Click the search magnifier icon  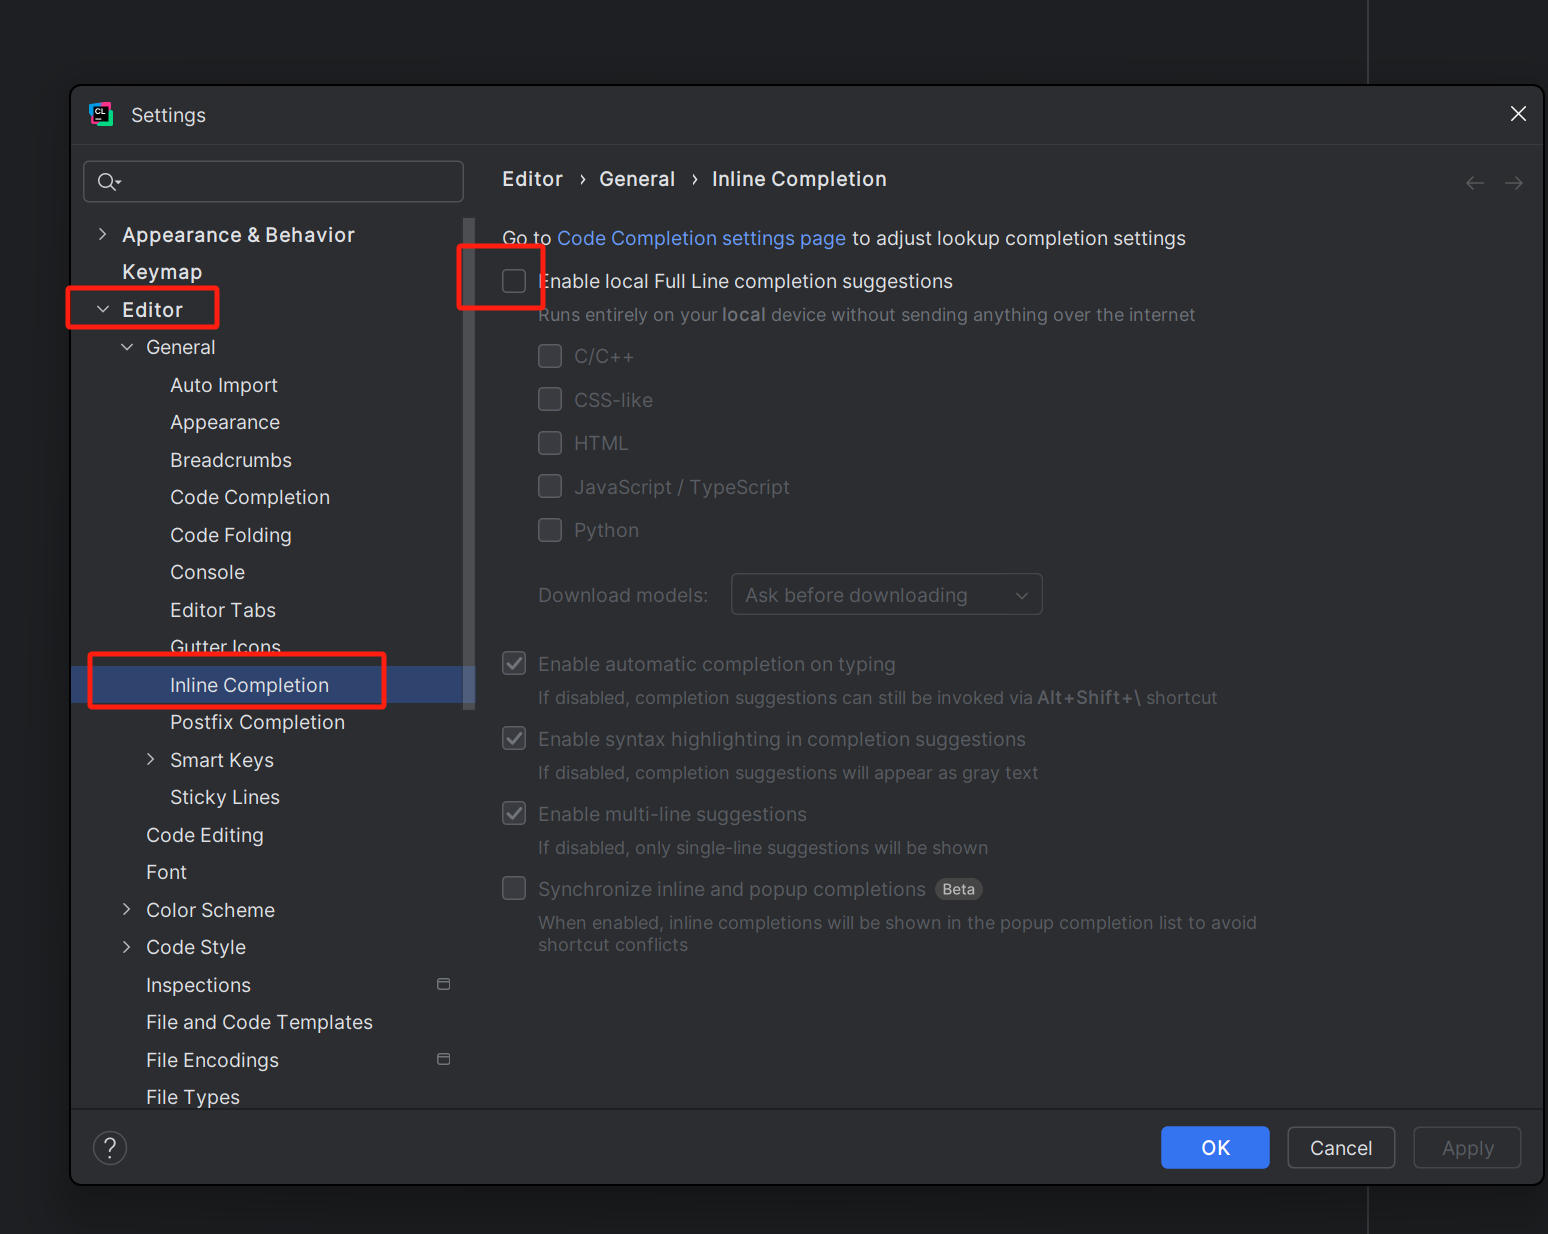(107, 182)
